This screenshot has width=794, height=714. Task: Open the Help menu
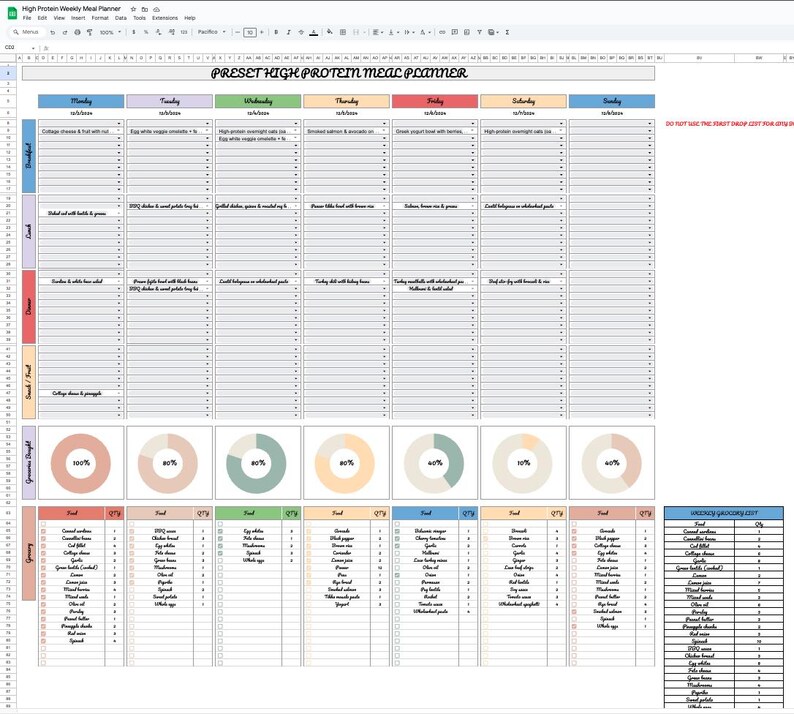pos(190,18)
